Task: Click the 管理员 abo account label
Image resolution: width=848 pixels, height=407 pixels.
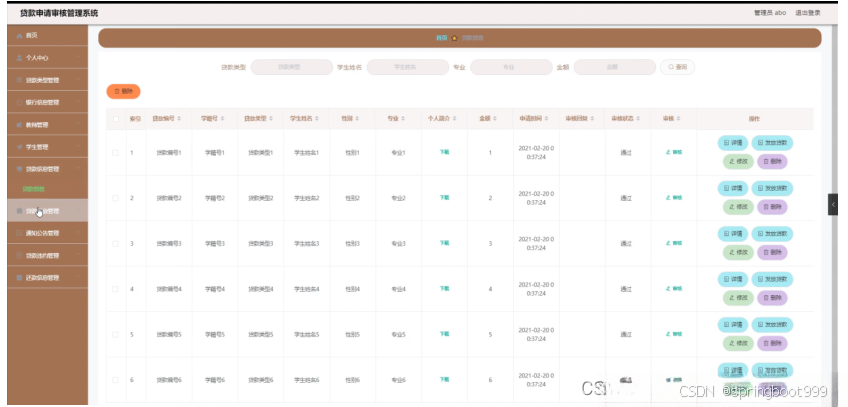Action: (x=770, y=13)
